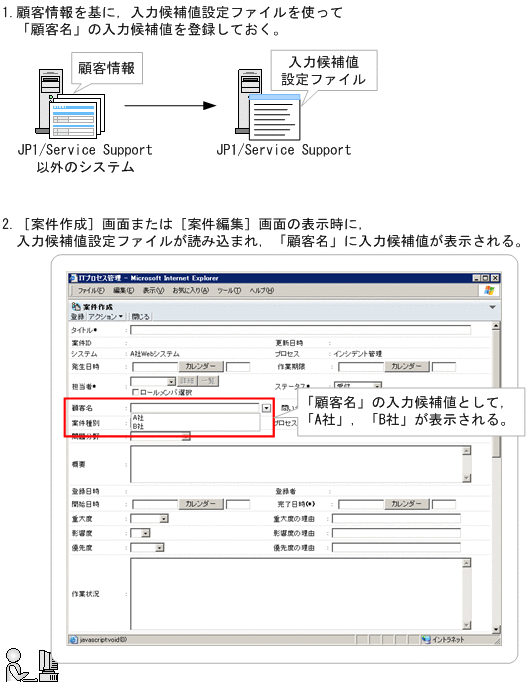Open カレンダー for 発生日時
The image size is (532, 688).
pyautogui.click(x=201, y=366)
